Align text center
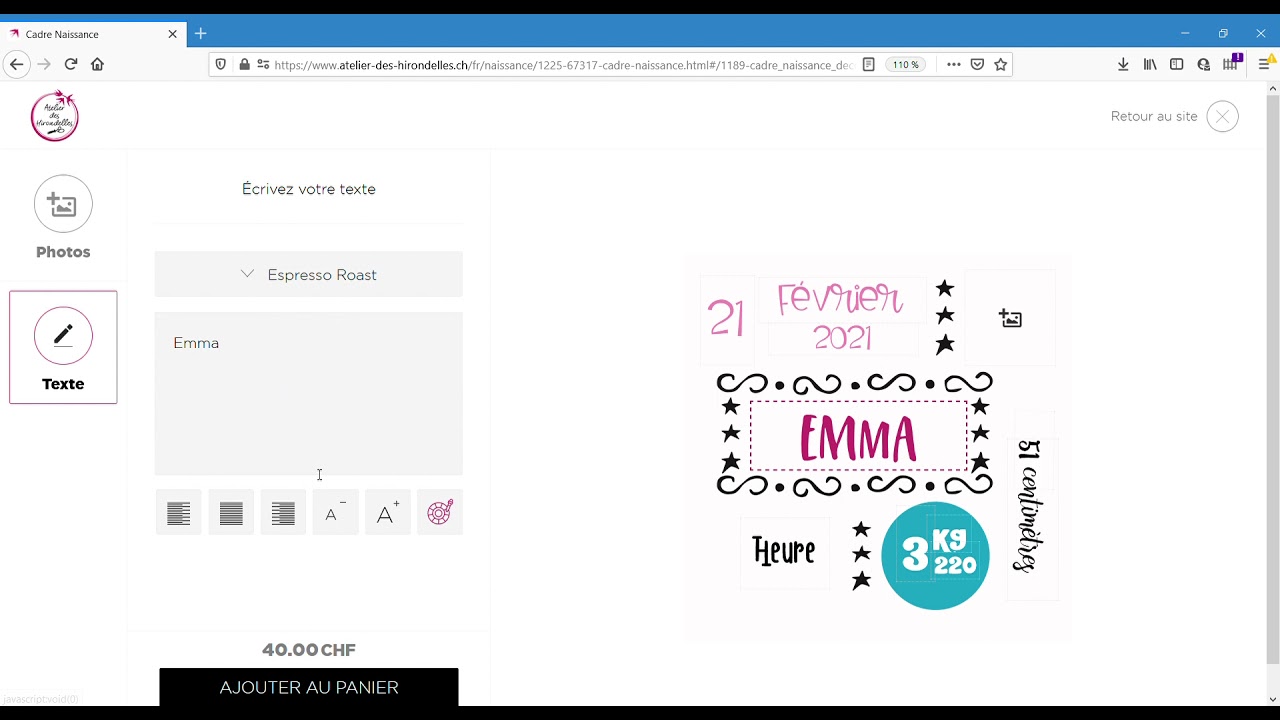Viewport: 1280px width, 720px height. click(231, 513)
